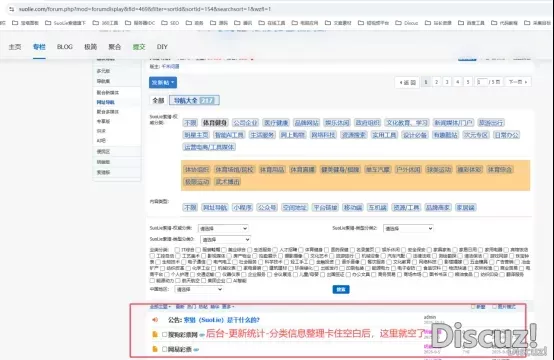Screen dimensions: 554x360
Task: Click the page number input field
Action: pos(482,82)
